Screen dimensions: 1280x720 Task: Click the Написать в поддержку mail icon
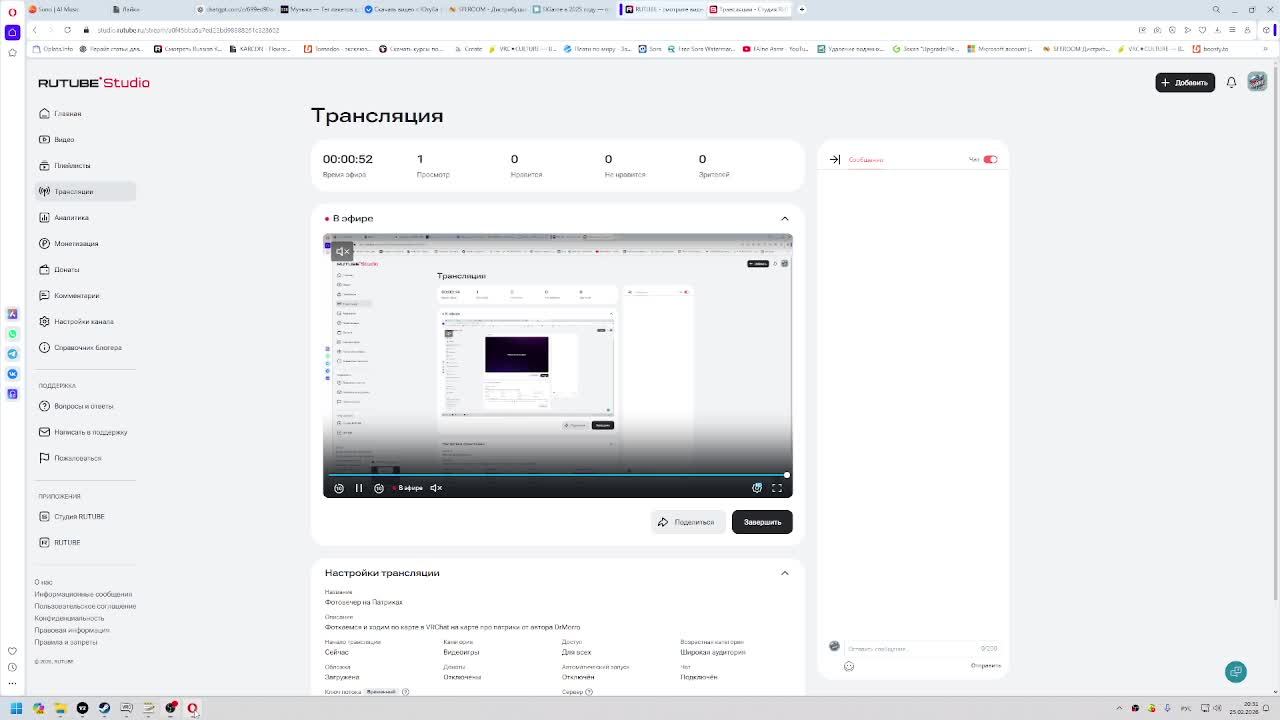click(x=44, y=432)
